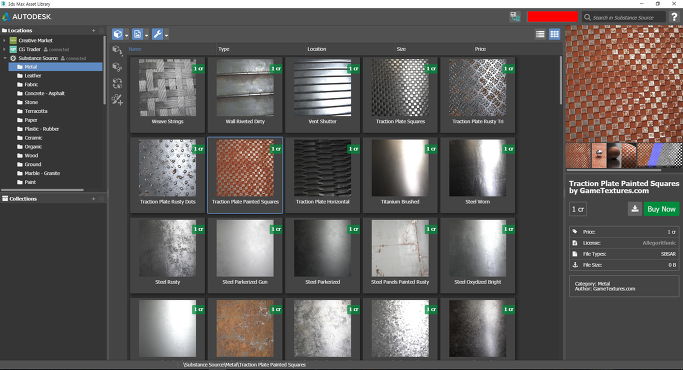Download the asset with the download icon
The width and height of the screenshot is (683, 370).
[635, 209]
